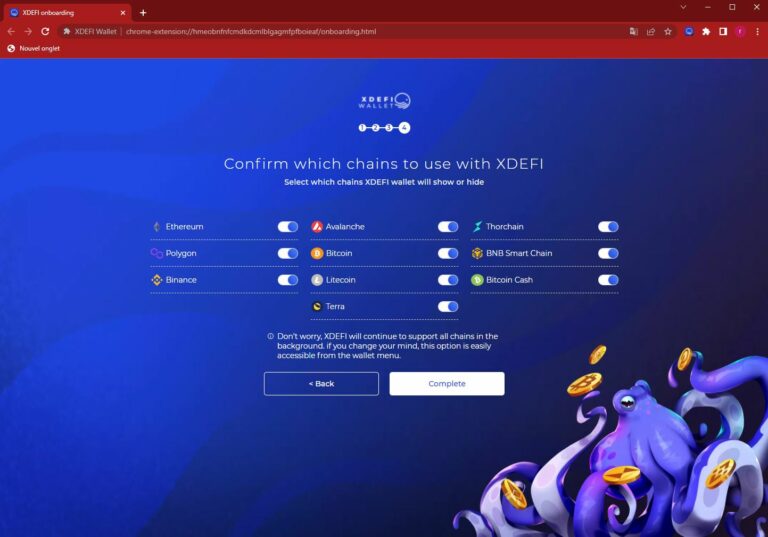Viewport: 768px width, 537px height.
Task: Expand the tab search chevron
Action: 683,7
